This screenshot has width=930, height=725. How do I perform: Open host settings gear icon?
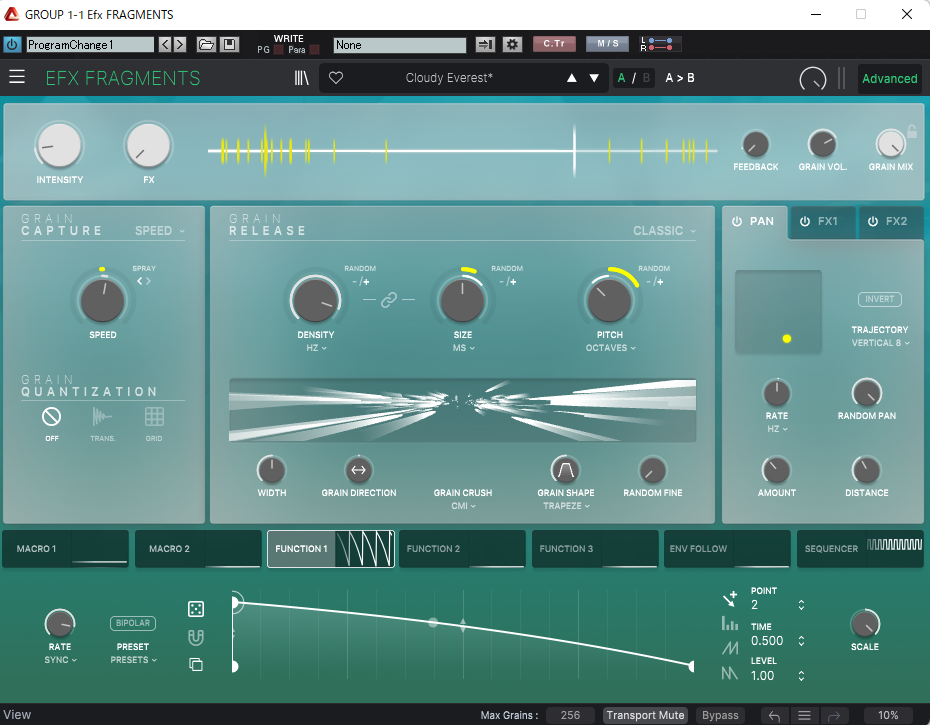(x=512, y=44)
